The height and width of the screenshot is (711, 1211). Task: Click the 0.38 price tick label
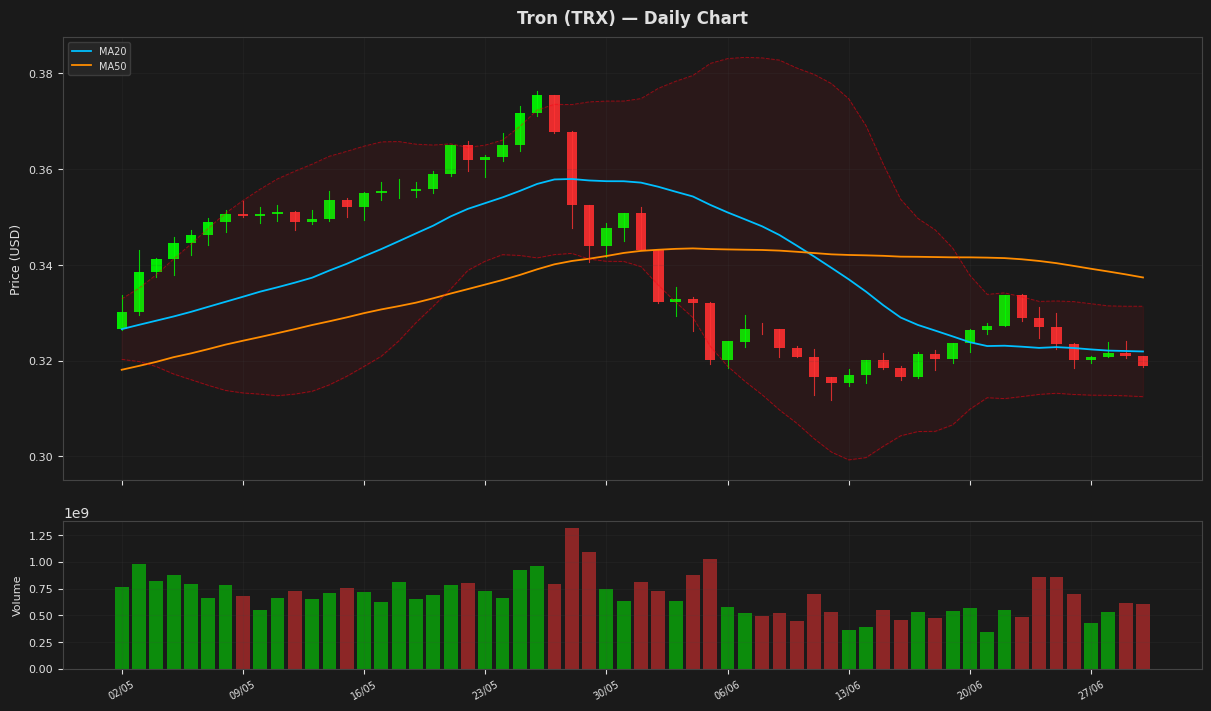(42, 74)
